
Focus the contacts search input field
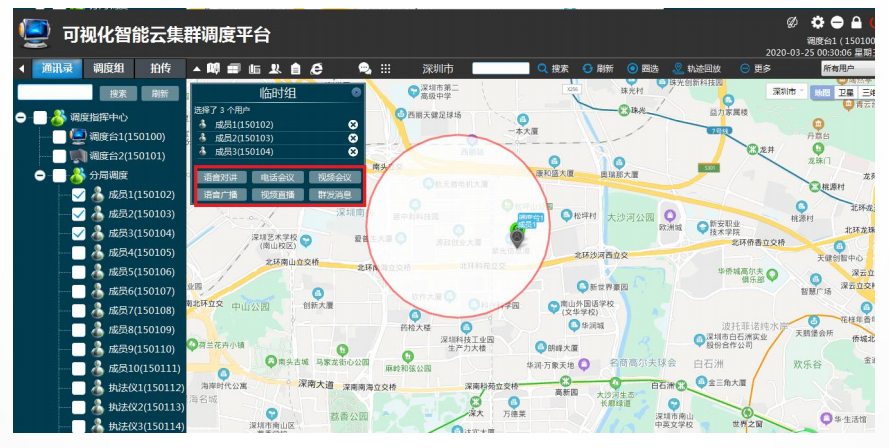tap(55, 92)
